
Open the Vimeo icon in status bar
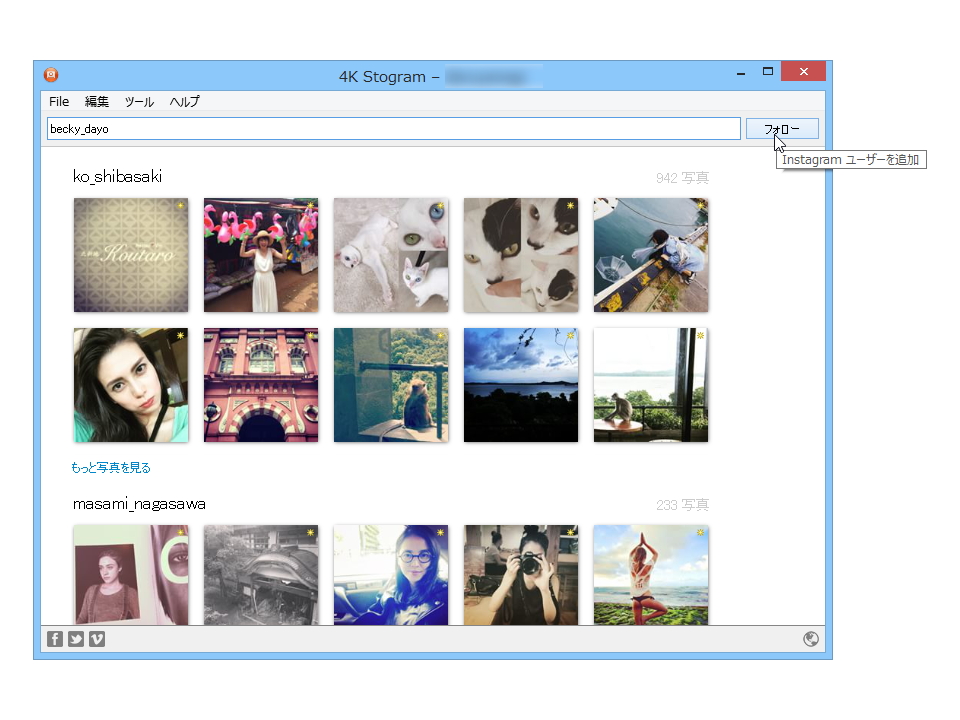pyautogui.click(x=97, y=639)
